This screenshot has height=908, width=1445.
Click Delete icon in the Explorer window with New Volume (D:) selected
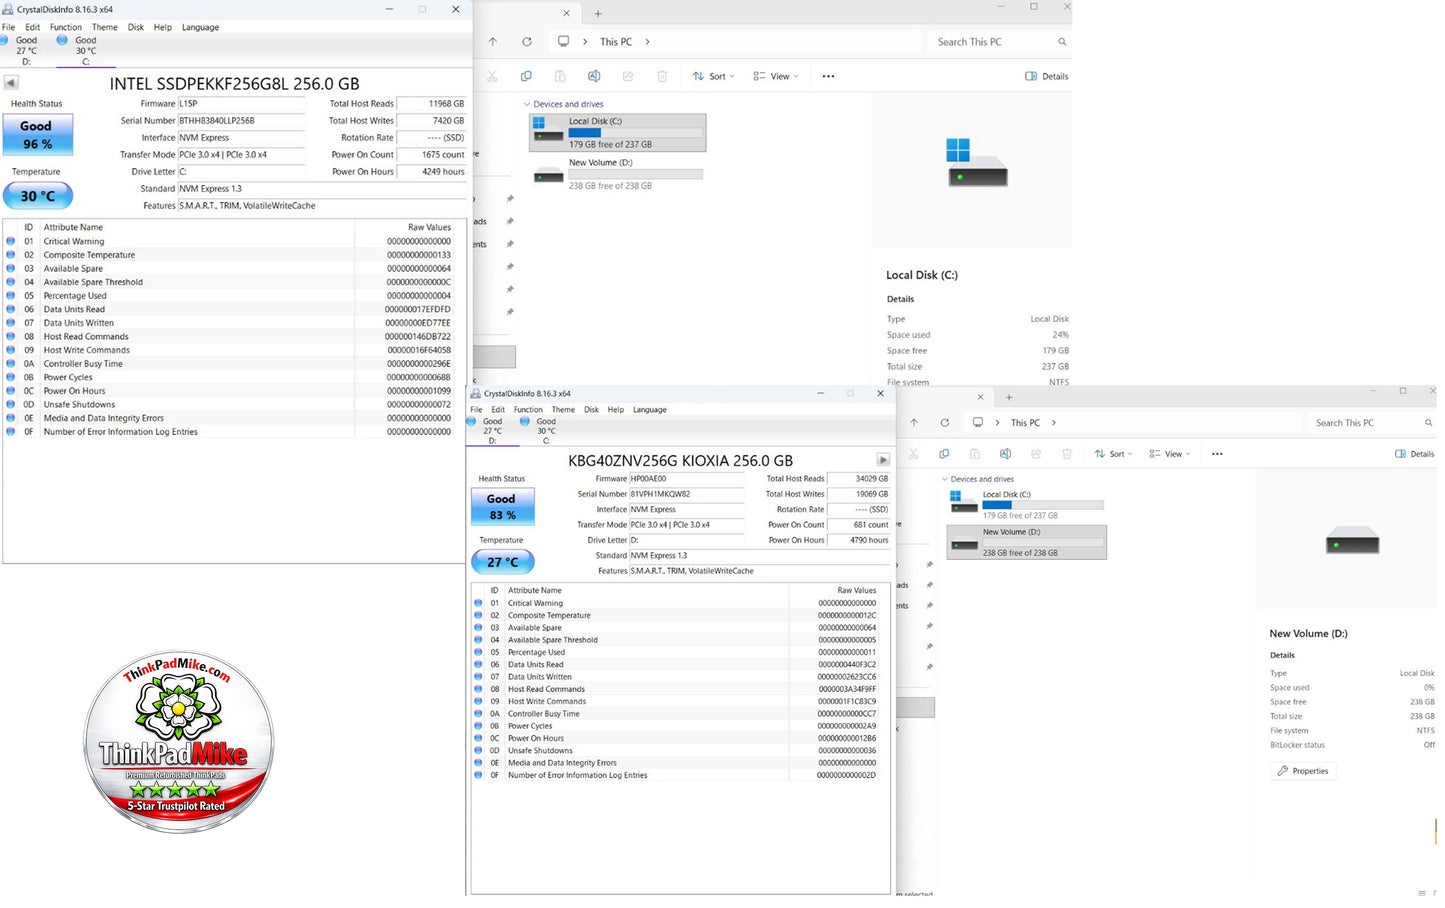1067,454
